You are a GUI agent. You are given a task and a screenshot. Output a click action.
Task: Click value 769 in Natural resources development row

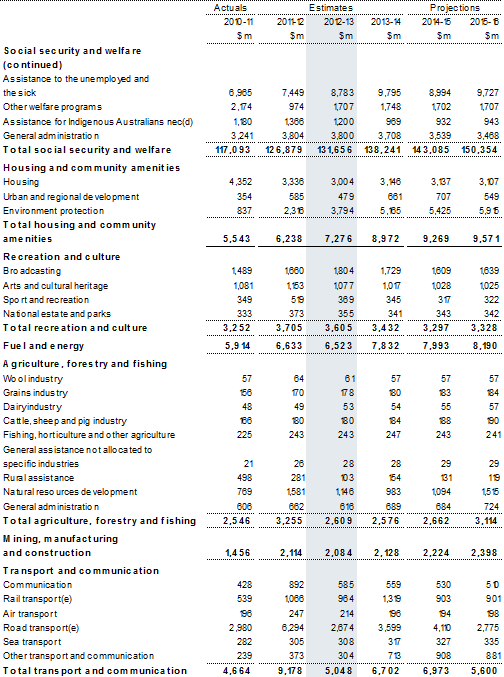click(244, 492)
